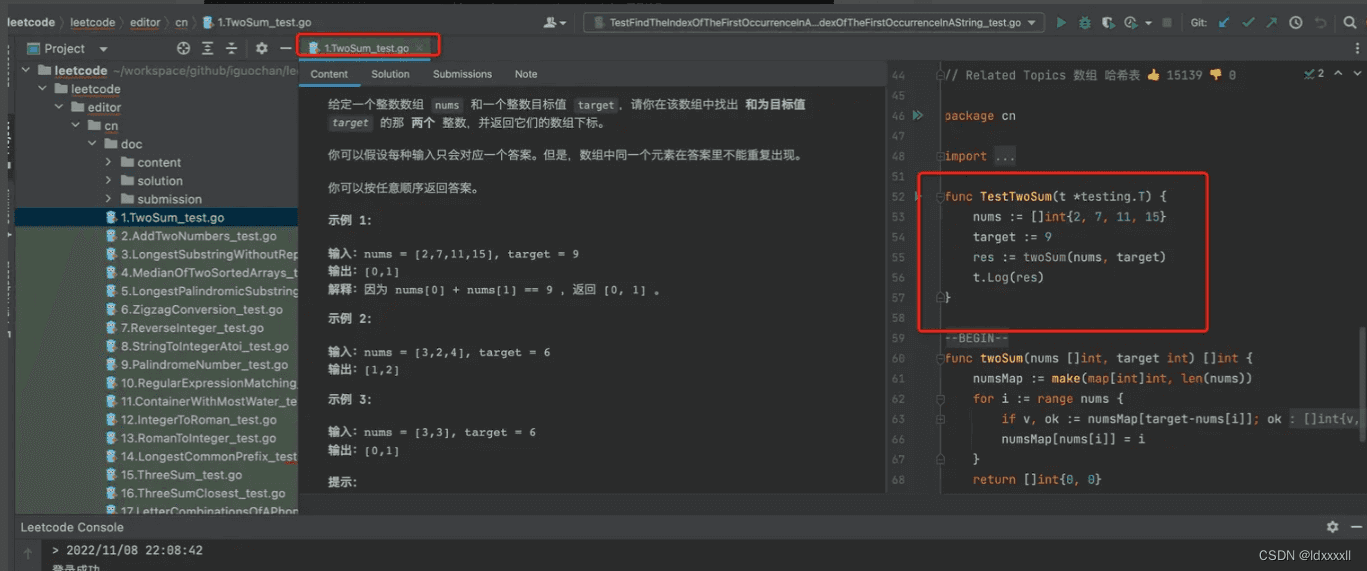Screen dimensions: 1367x571
Task: Collapse the inner leetcode folder
Action: click(43, 89)
